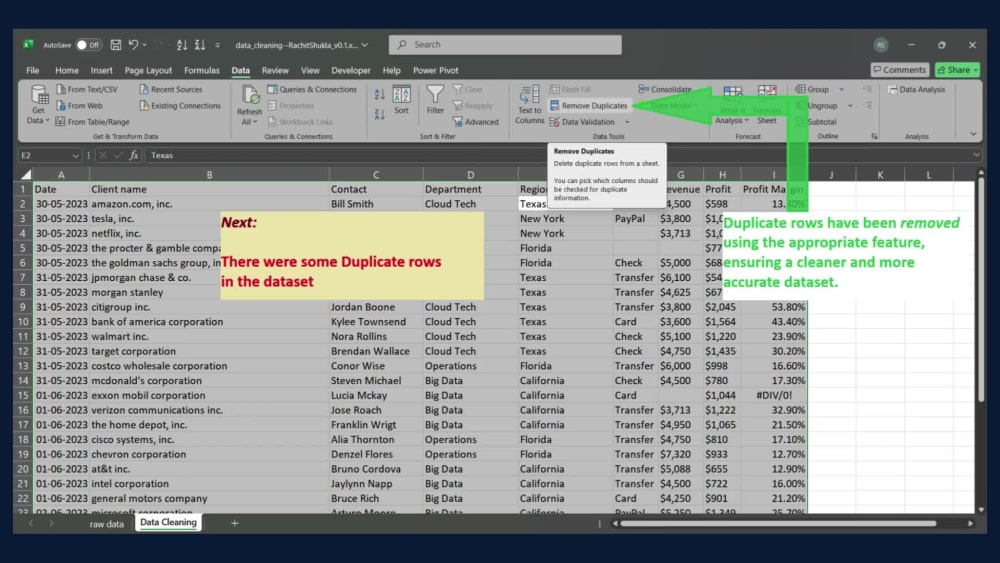Image resolution: width=1000 pixels, height=563 pixels.
Task: Open Customize Quick Access Toolbar dropdown
Action: click(217, 45)
